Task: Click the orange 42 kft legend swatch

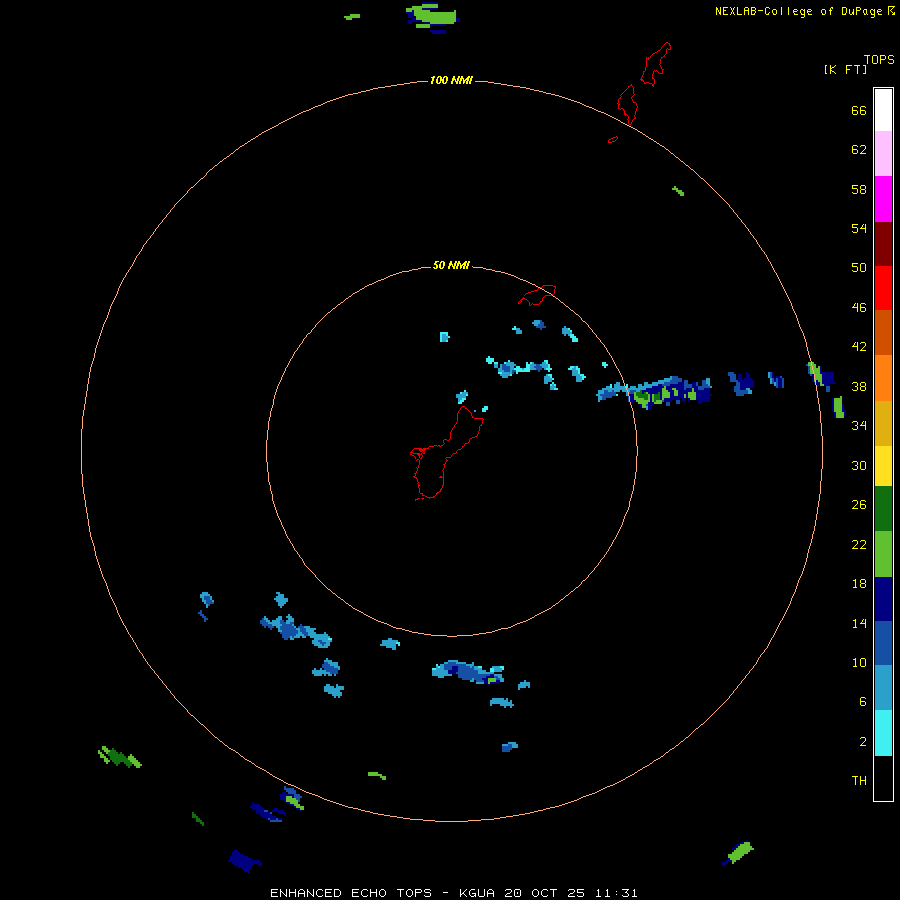Action: click(x=883, y=378)
